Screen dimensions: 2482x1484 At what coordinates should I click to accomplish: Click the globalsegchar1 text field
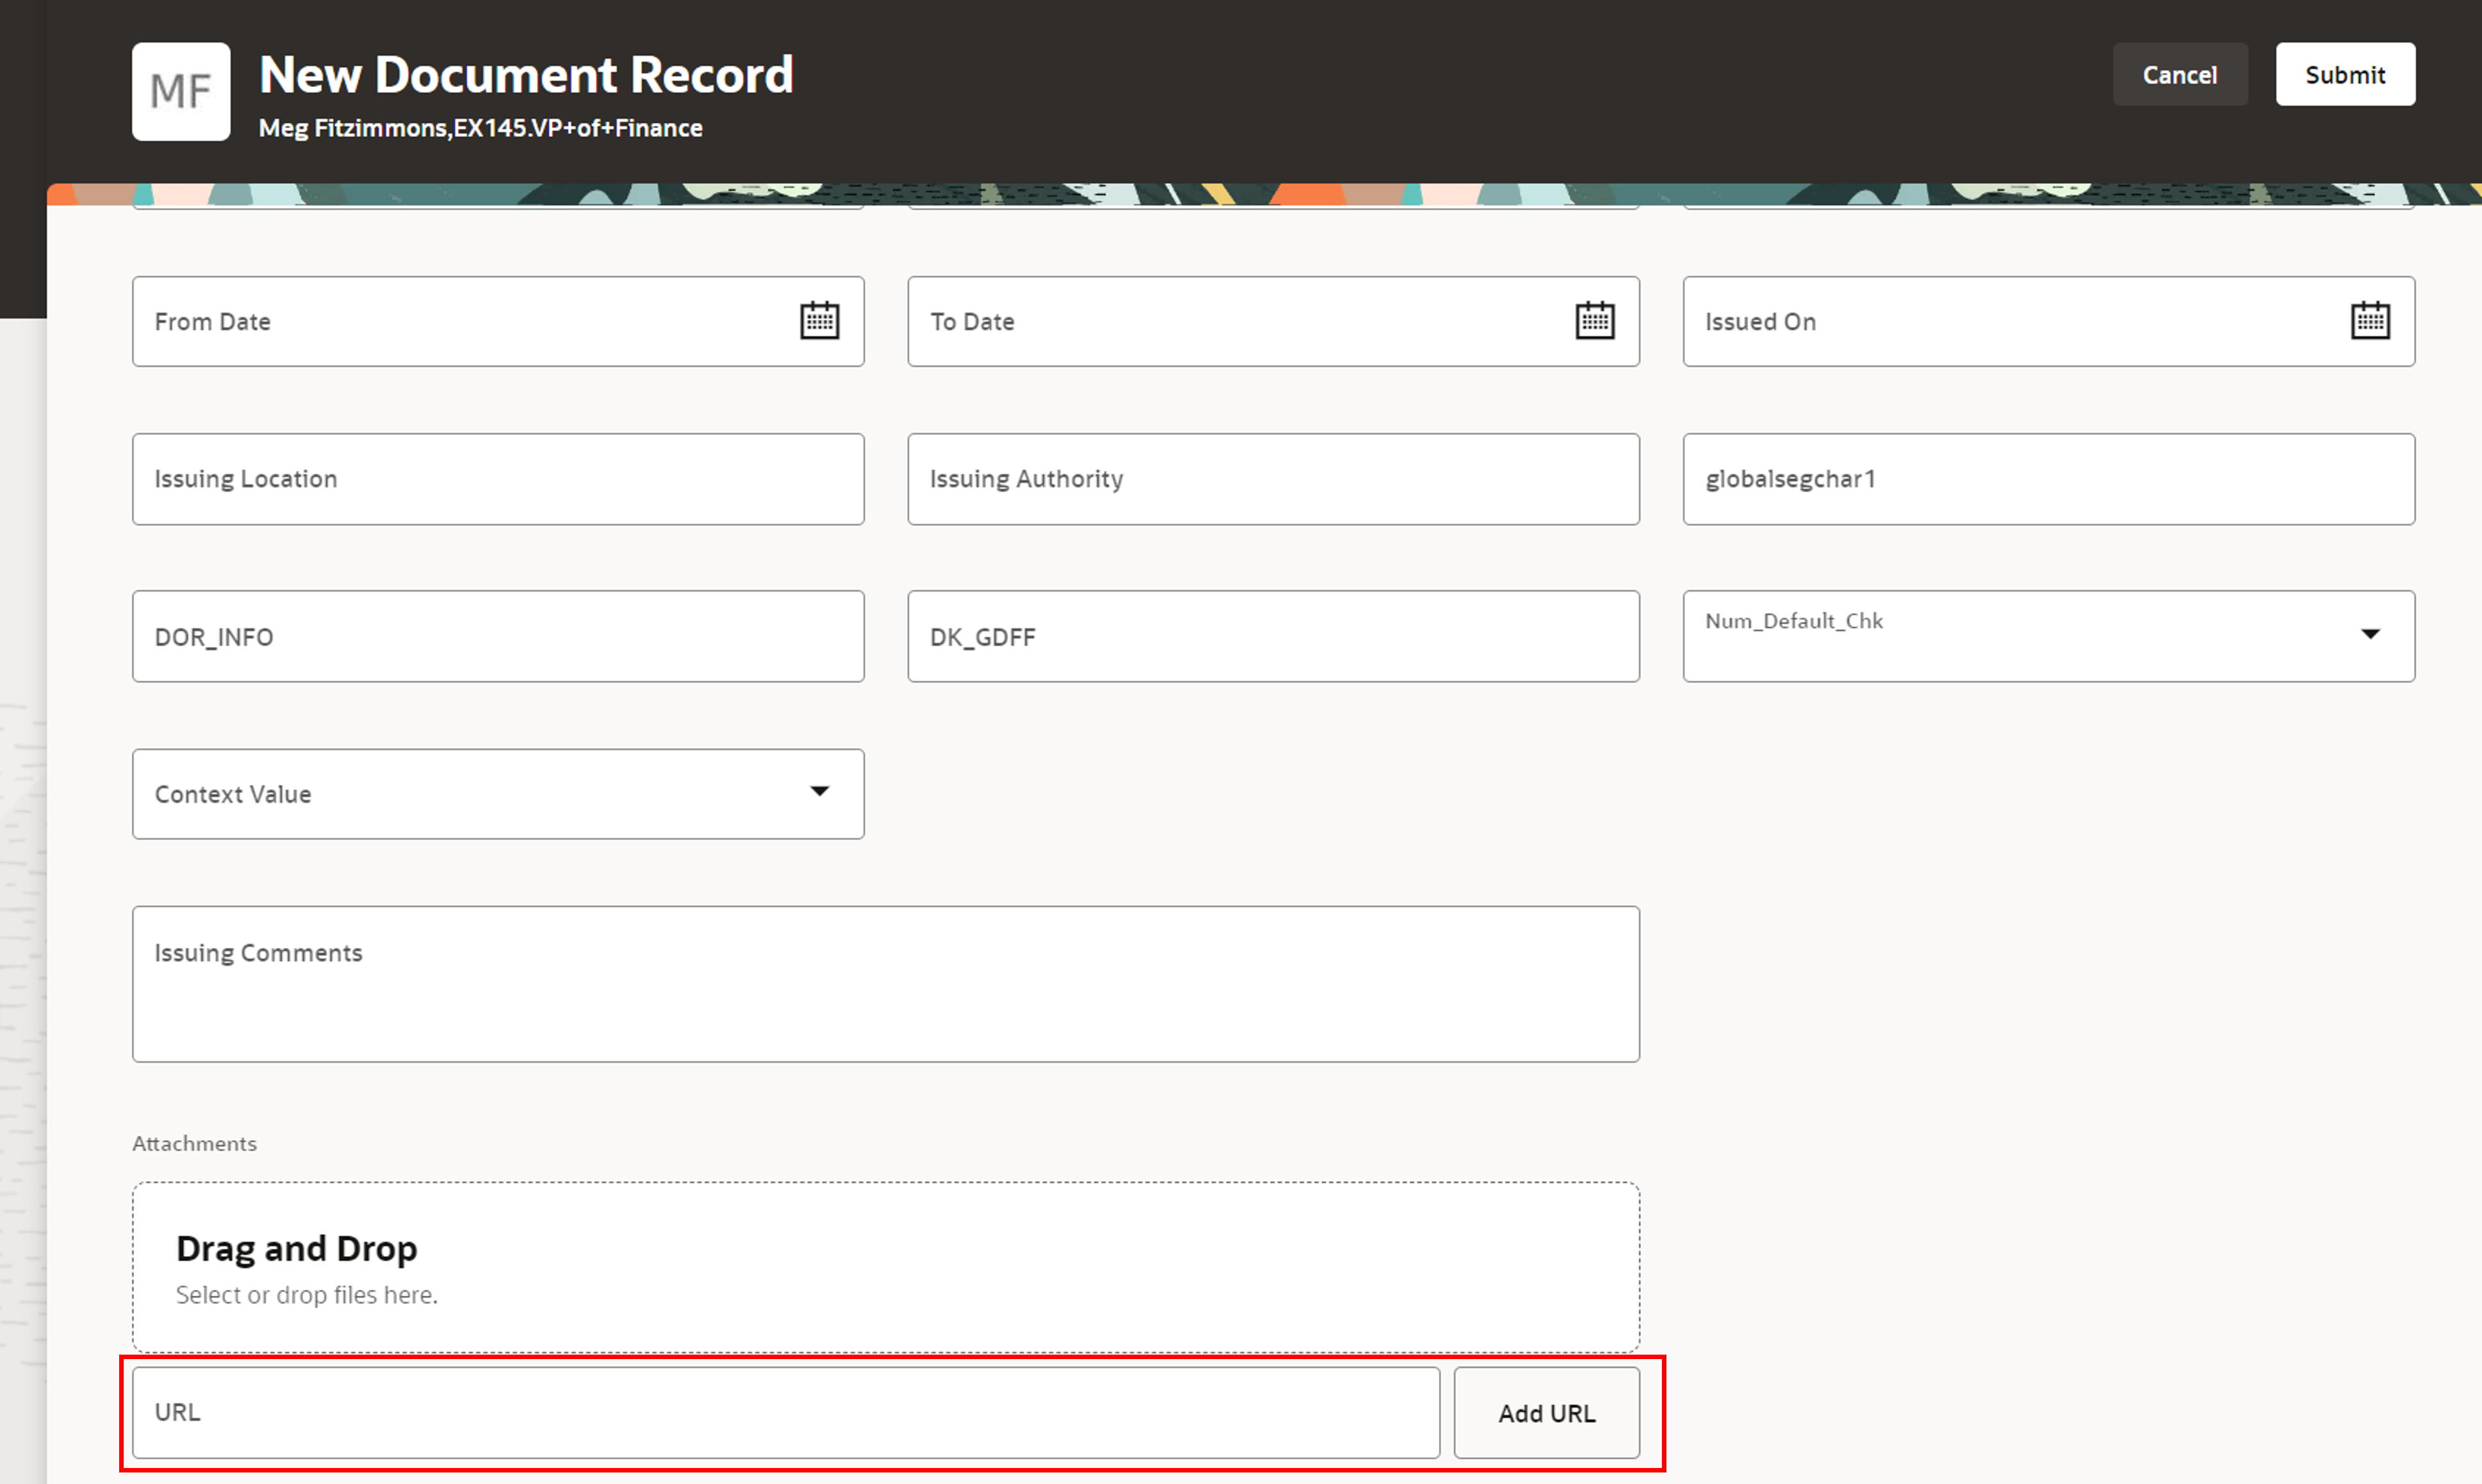pos(2047,479)
